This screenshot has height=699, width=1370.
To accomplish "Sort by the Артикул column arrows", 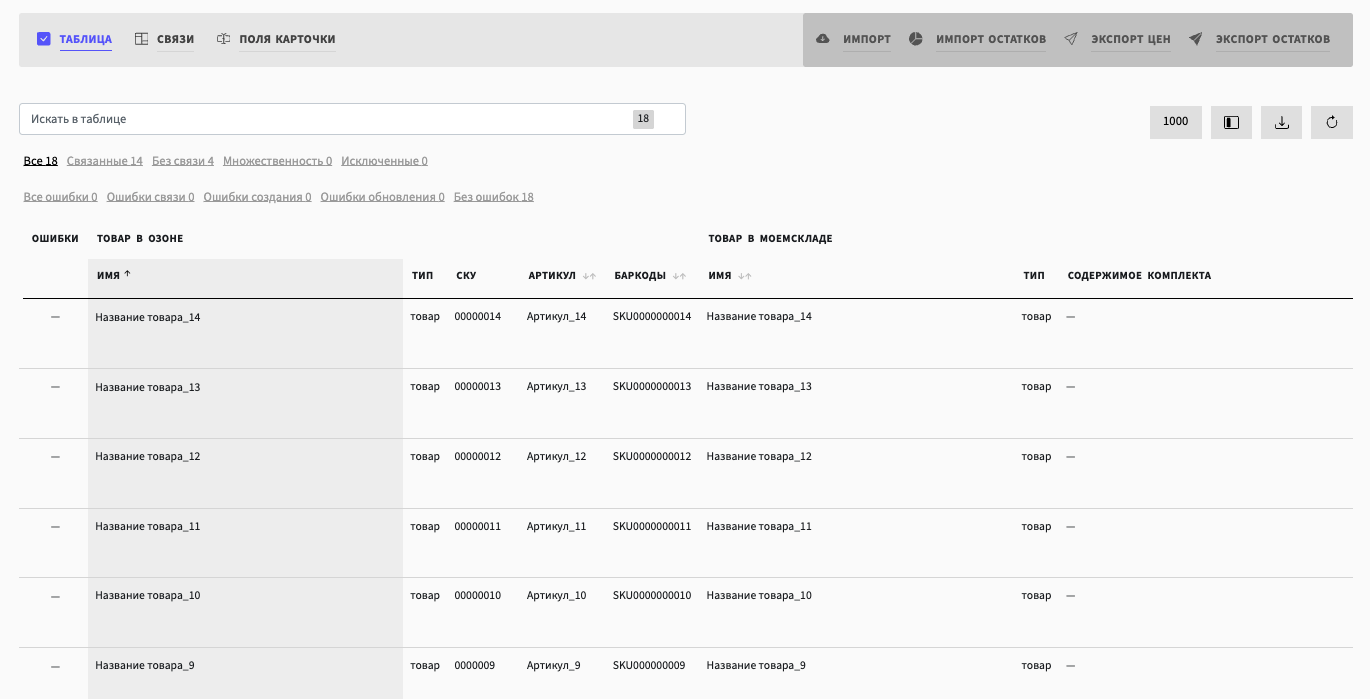I will (x=589, y=276).
